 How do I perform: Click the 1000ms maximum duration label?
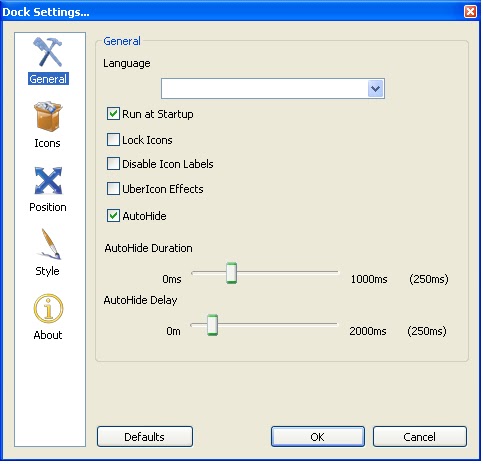(x=369, y=279)
